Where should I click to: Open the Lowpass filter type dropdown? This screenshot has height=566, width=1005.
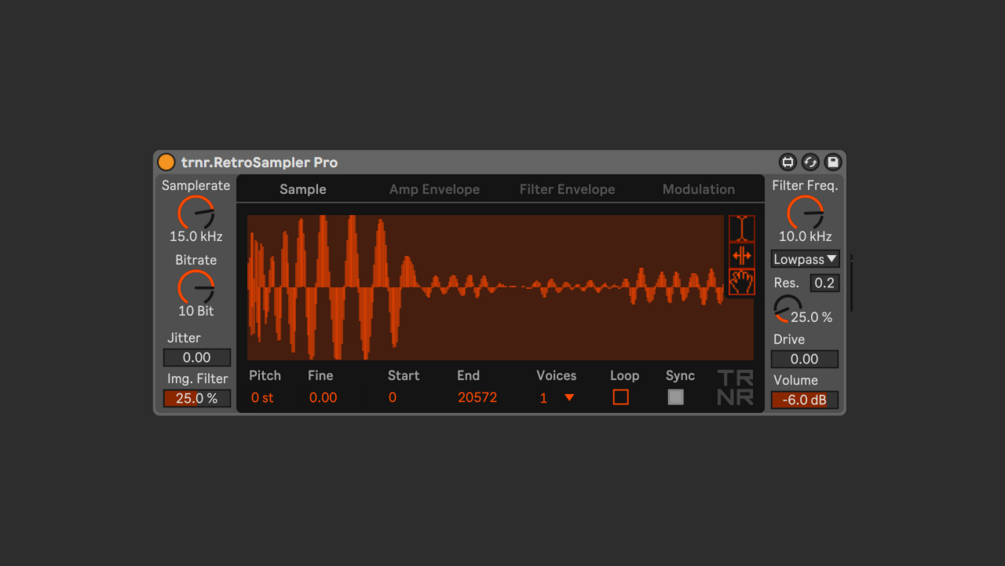tap(805, 259)
